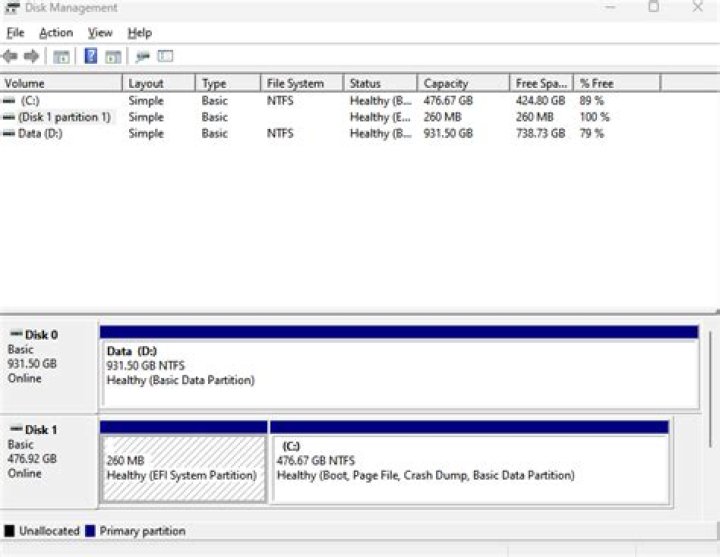Click the 260 MB capacity cell in list

coord(442,117)
